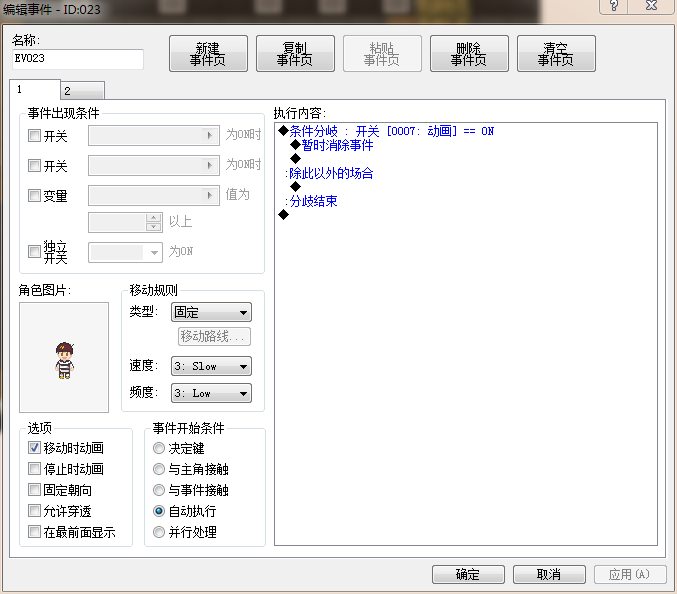Click the help question mark icon
The image size is (677, 594).
click(x=613, y=6)
